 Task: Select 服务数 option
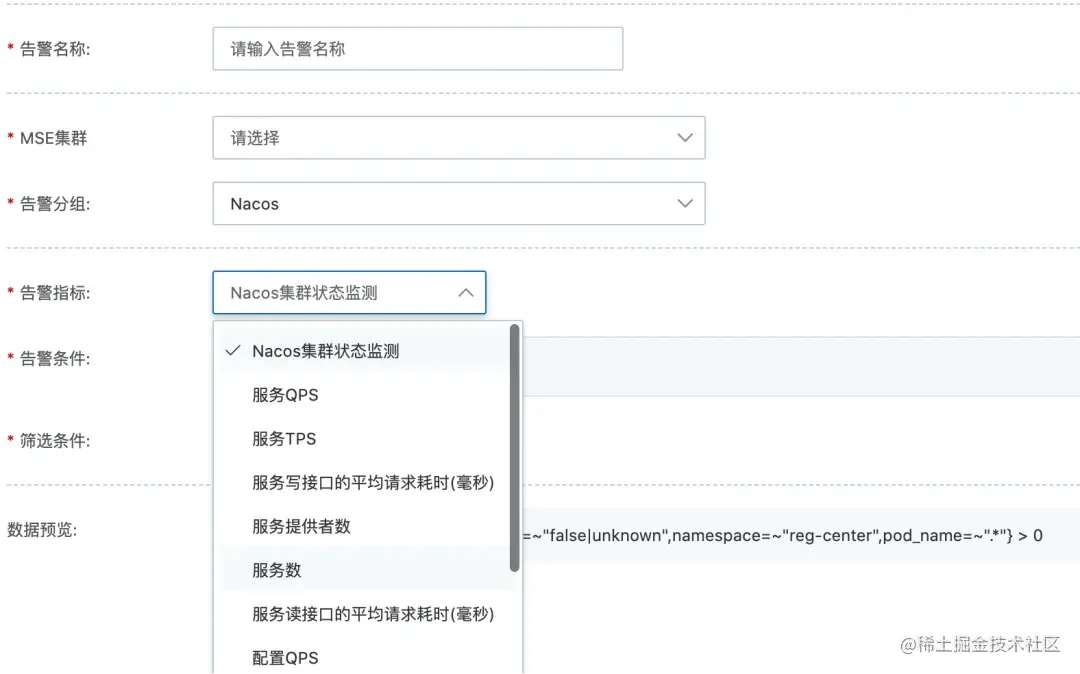[x=365, y=571]
